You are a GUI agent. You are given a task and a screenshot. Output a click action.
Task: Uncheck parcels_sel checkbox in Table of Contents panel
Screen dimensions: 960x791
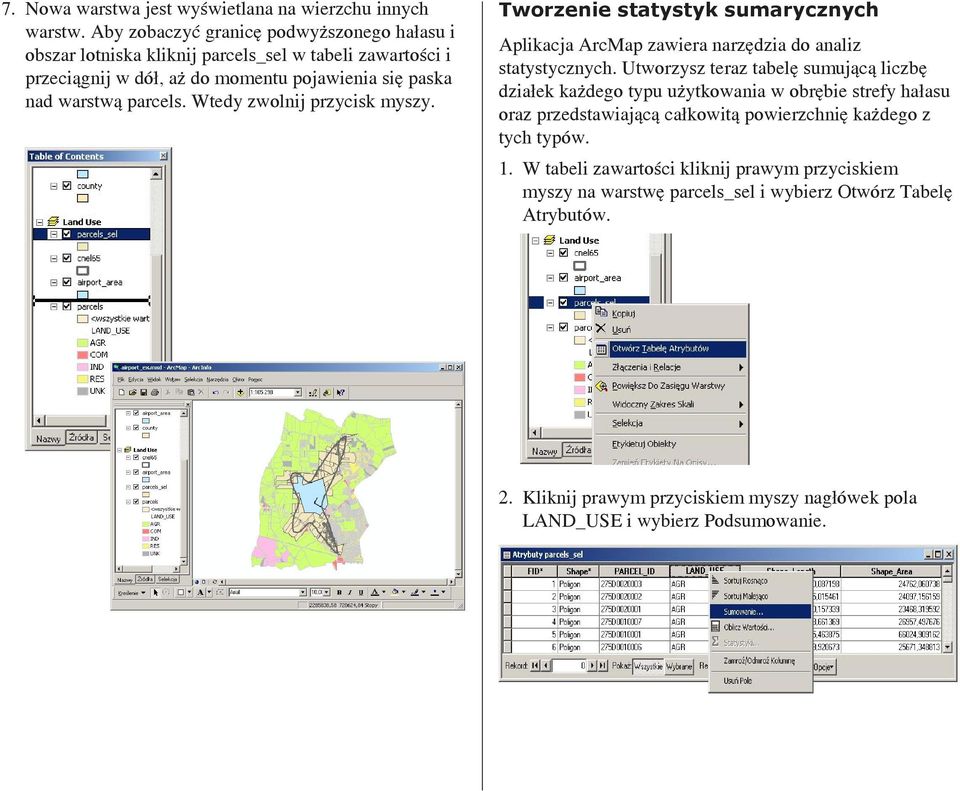[67, 234]
